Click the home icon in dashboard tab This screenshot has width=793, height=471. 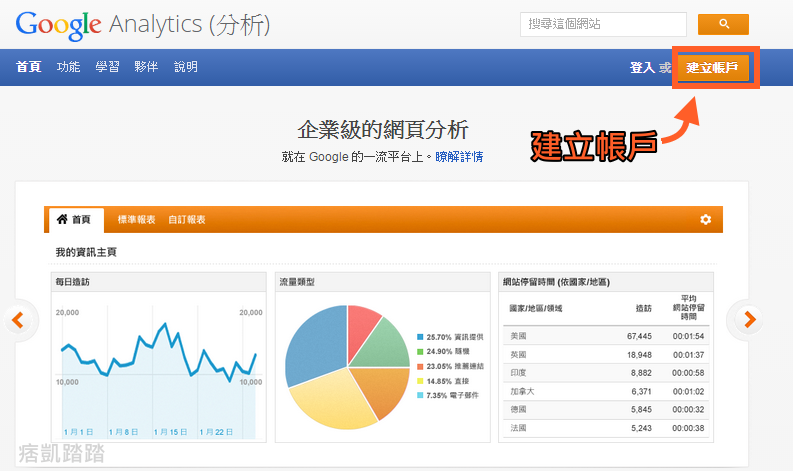(62, 219)
